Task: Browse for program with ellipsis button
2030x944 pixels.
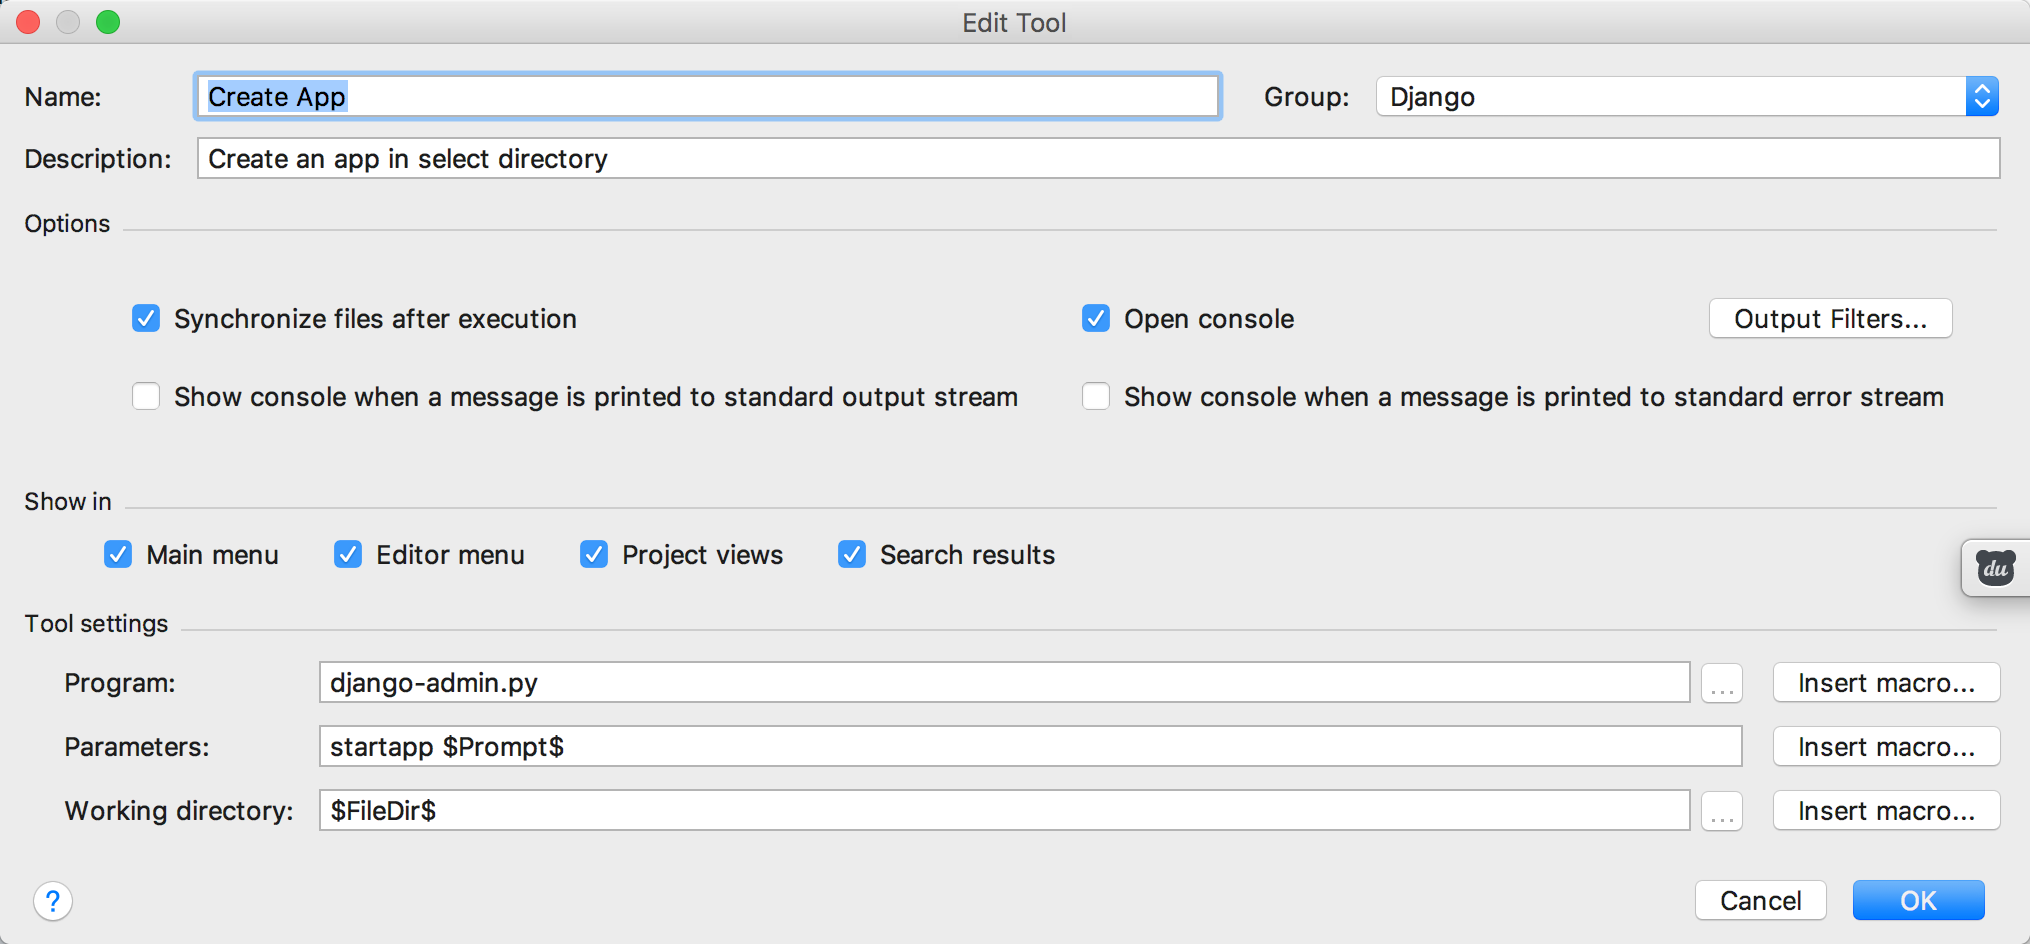Action: click(x=1722, y=683)
